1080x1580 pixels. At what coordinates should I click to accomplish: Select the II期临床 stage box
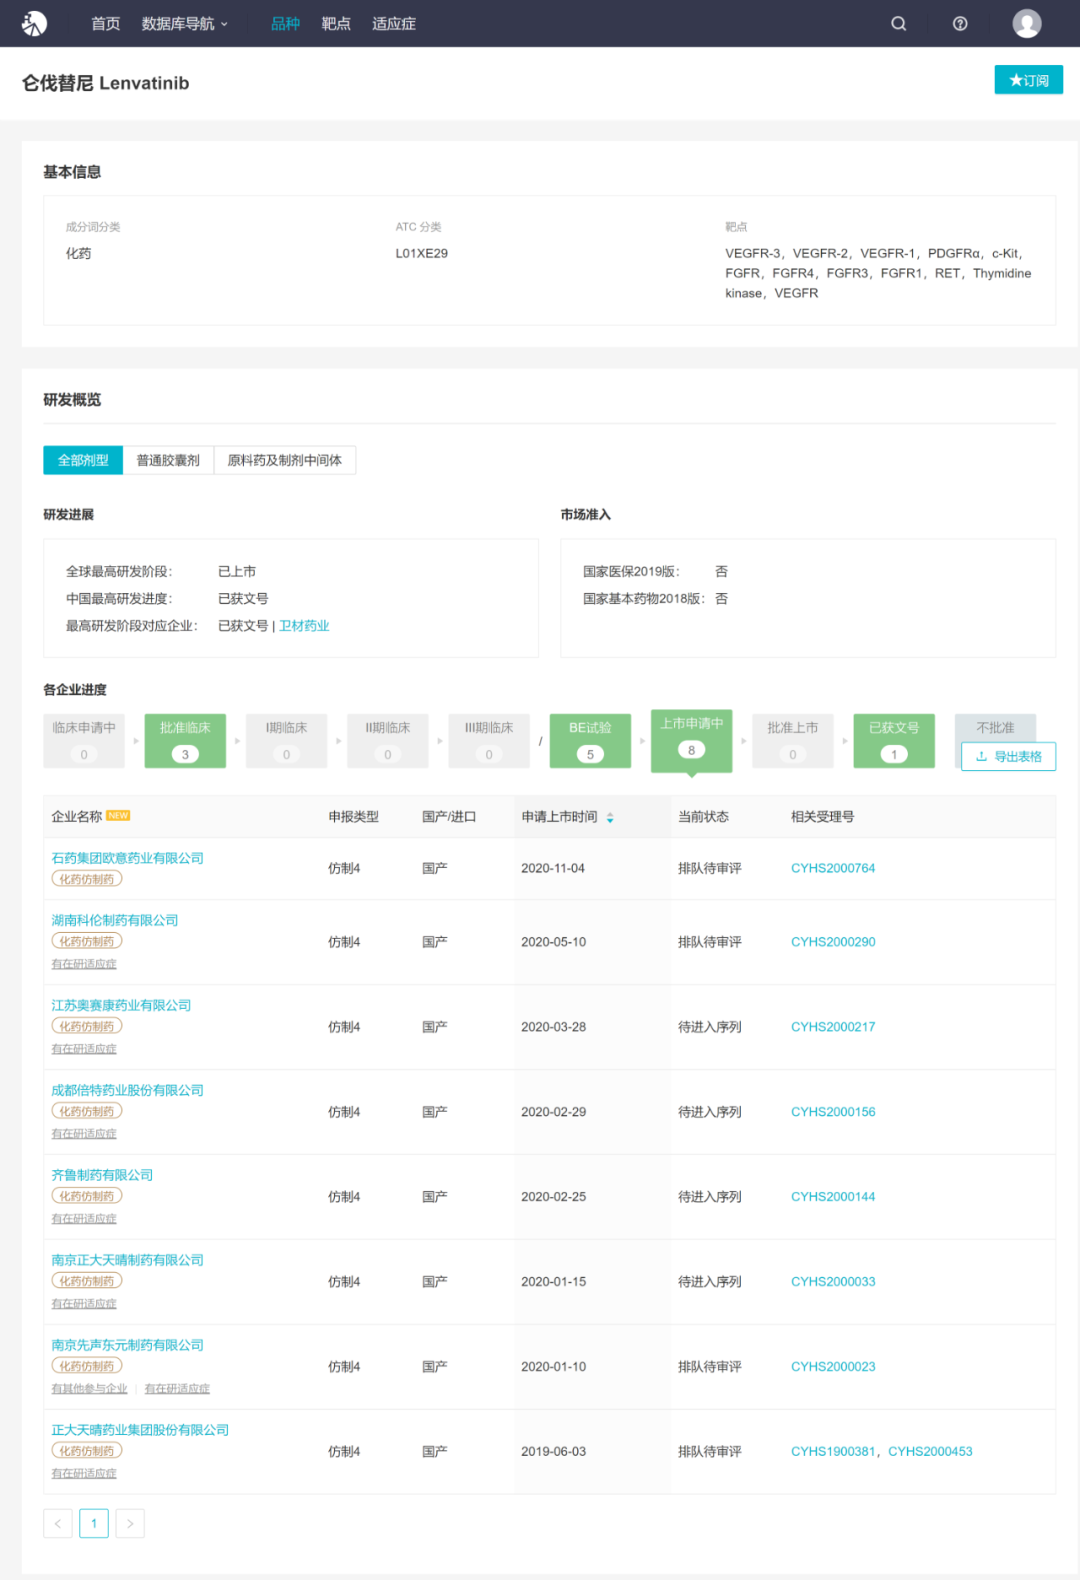(x=388, y=740)
